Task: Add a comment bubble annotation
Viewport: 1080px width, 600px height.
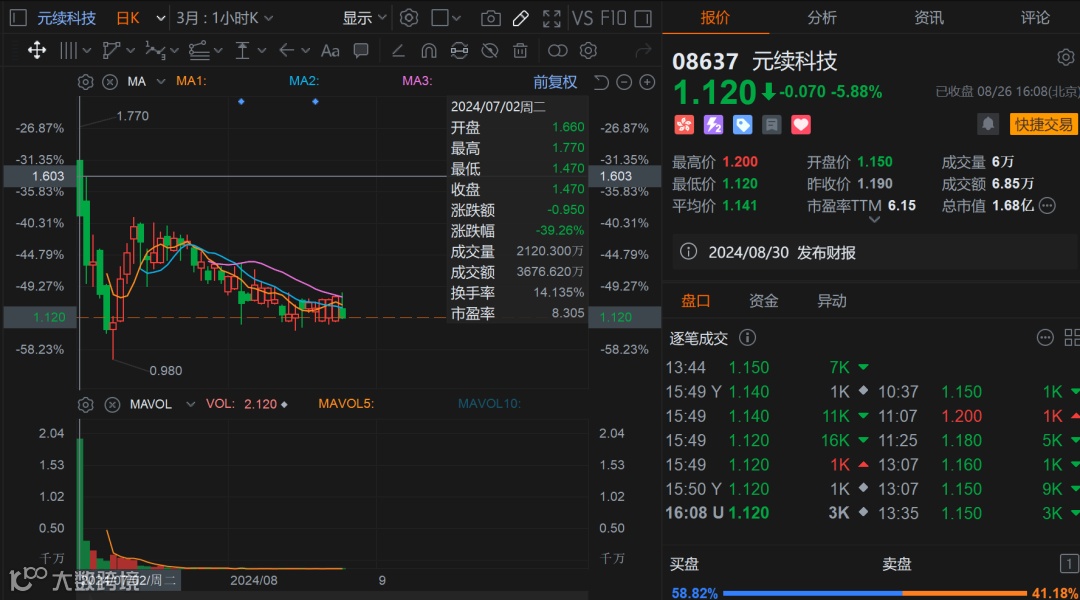Action: [360, 50]
